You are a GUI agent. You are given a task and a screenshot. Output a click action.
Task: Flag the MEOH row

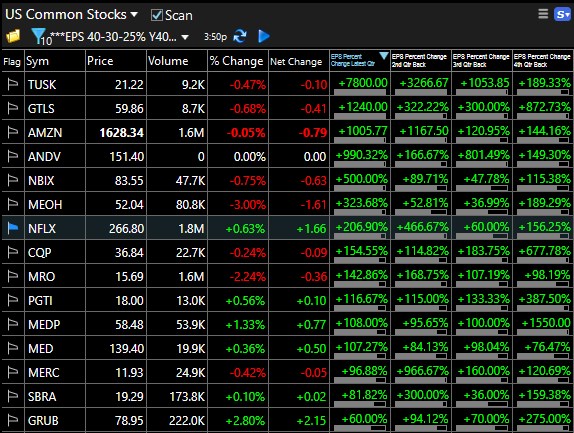click(13, 205)
